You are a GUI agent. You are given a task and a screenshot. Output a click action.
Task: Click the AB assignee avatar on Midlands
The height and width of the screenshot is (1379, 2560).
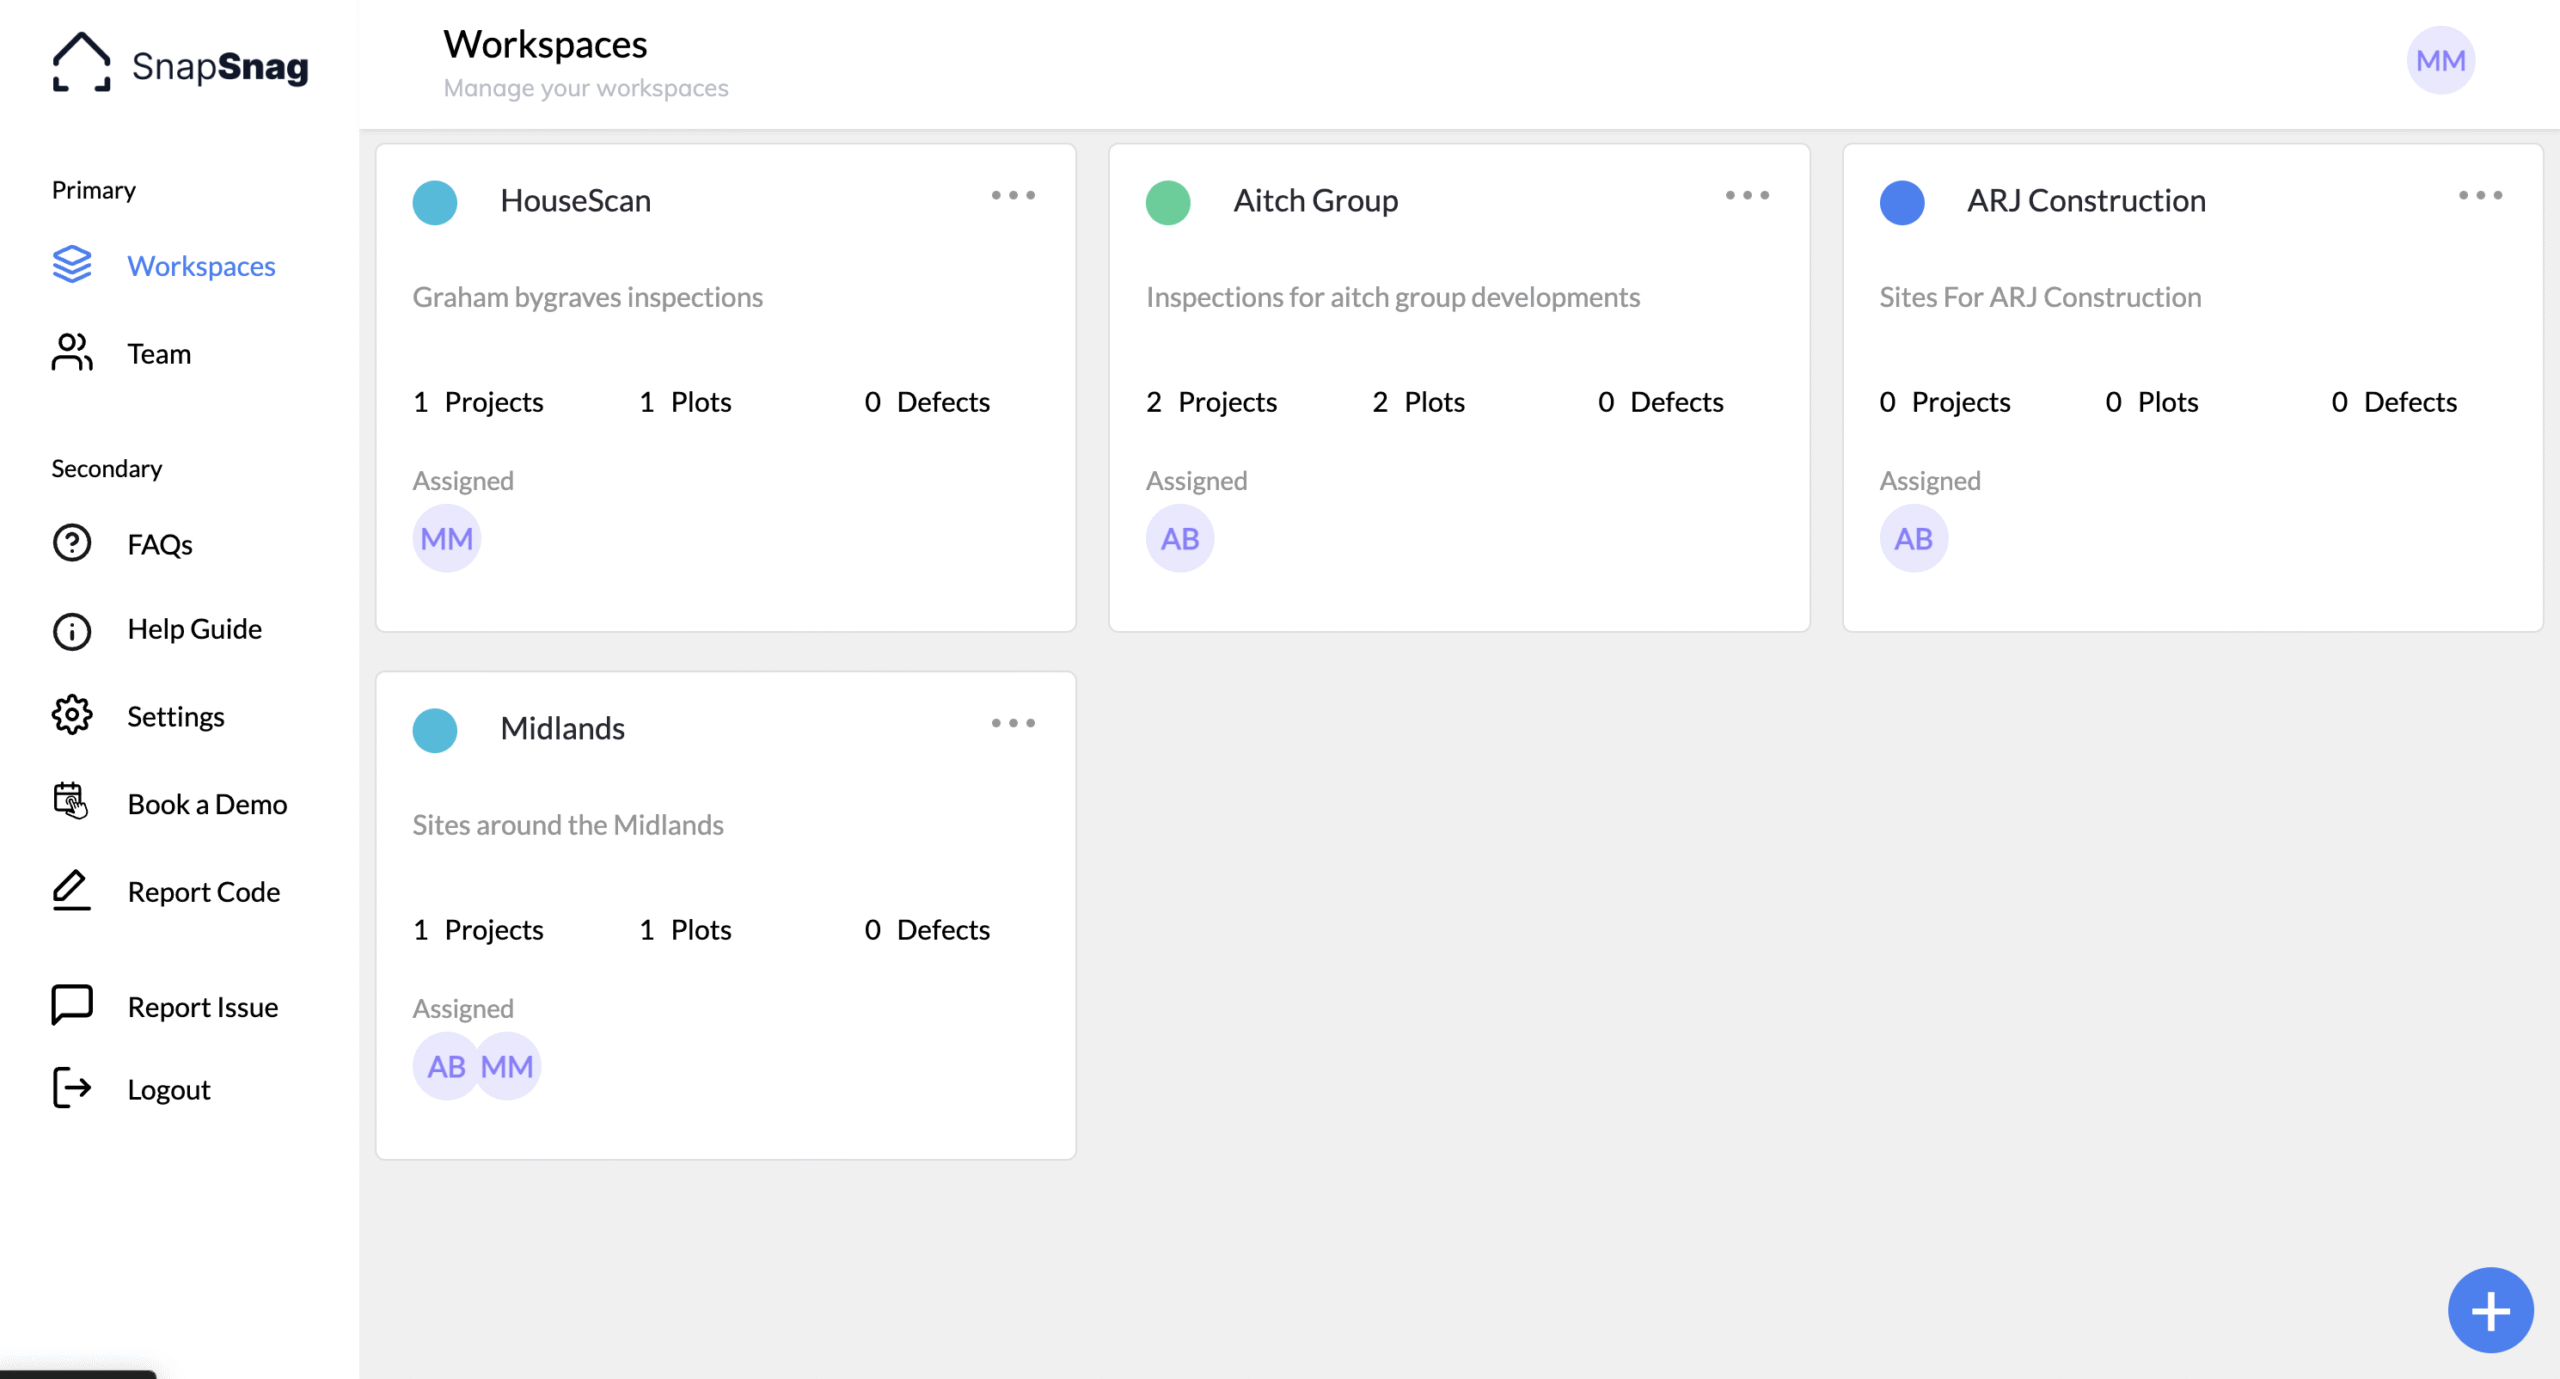click(x=444, y=1067)
